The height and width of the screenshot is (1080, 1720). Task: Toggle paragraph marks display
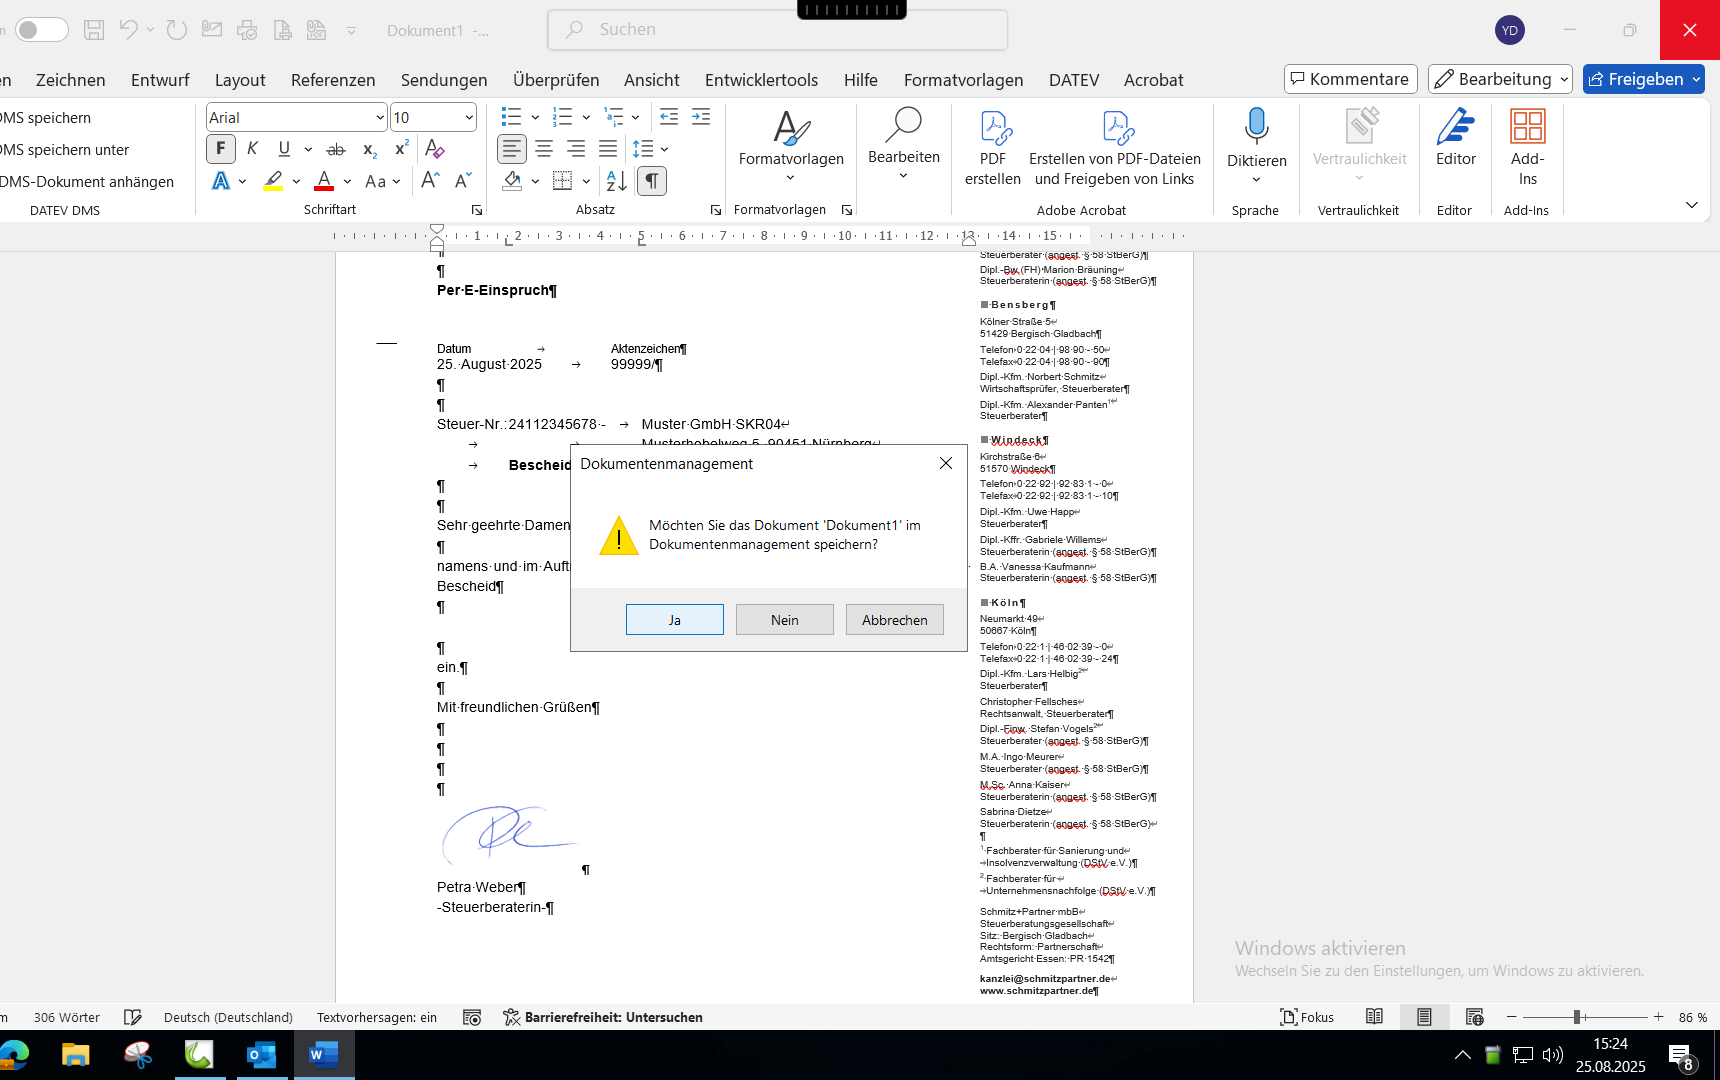(x=651, y=181)
